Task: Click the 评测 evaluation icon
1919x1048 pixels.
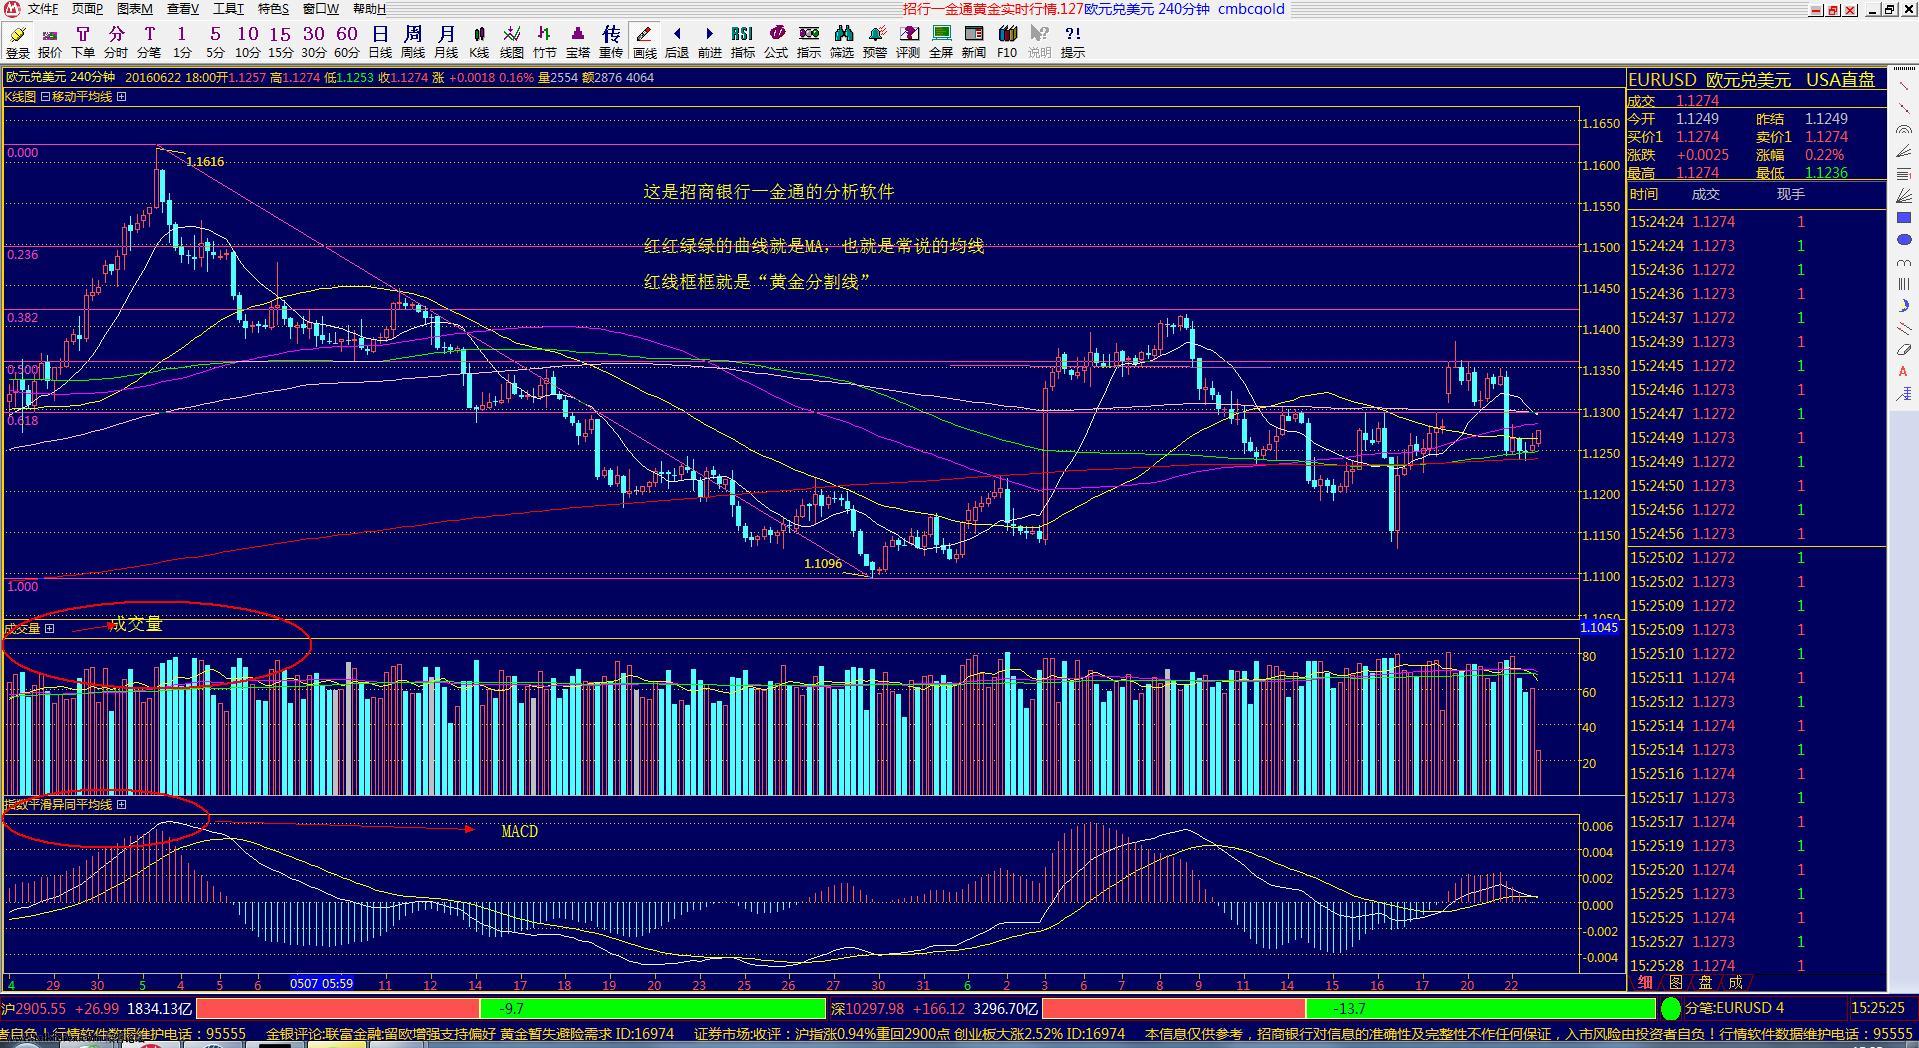Action: click(x=908, y=42)
